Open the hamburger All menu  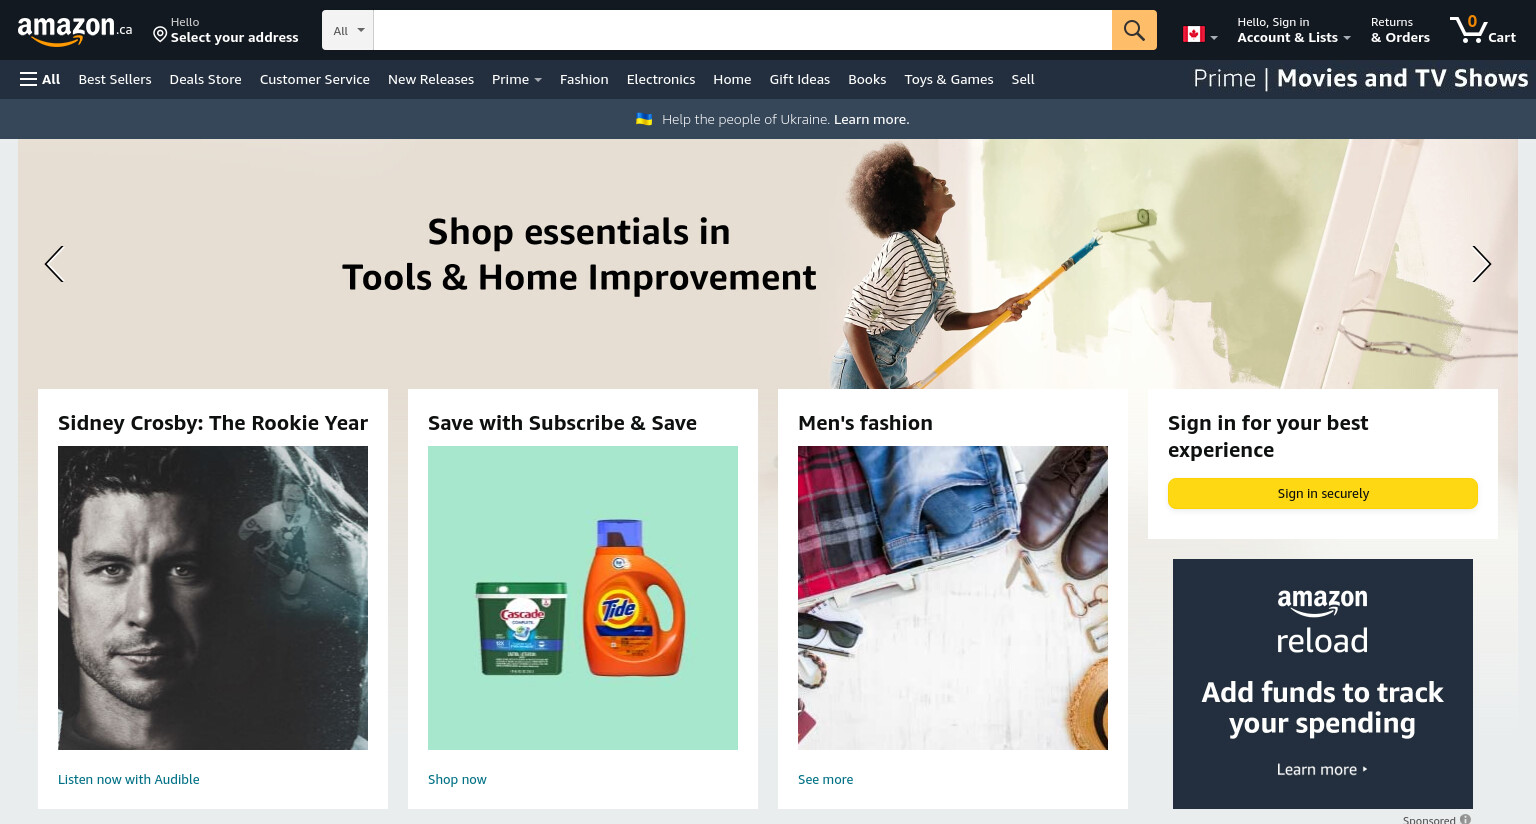[x=40, y=79]
